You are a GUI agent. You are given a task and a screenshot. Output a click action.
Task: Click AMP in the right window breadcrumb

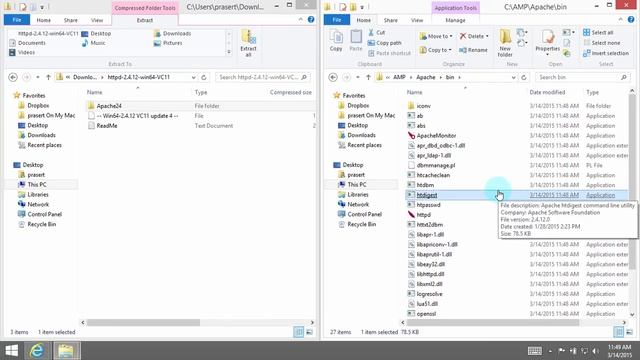[399, 77]
